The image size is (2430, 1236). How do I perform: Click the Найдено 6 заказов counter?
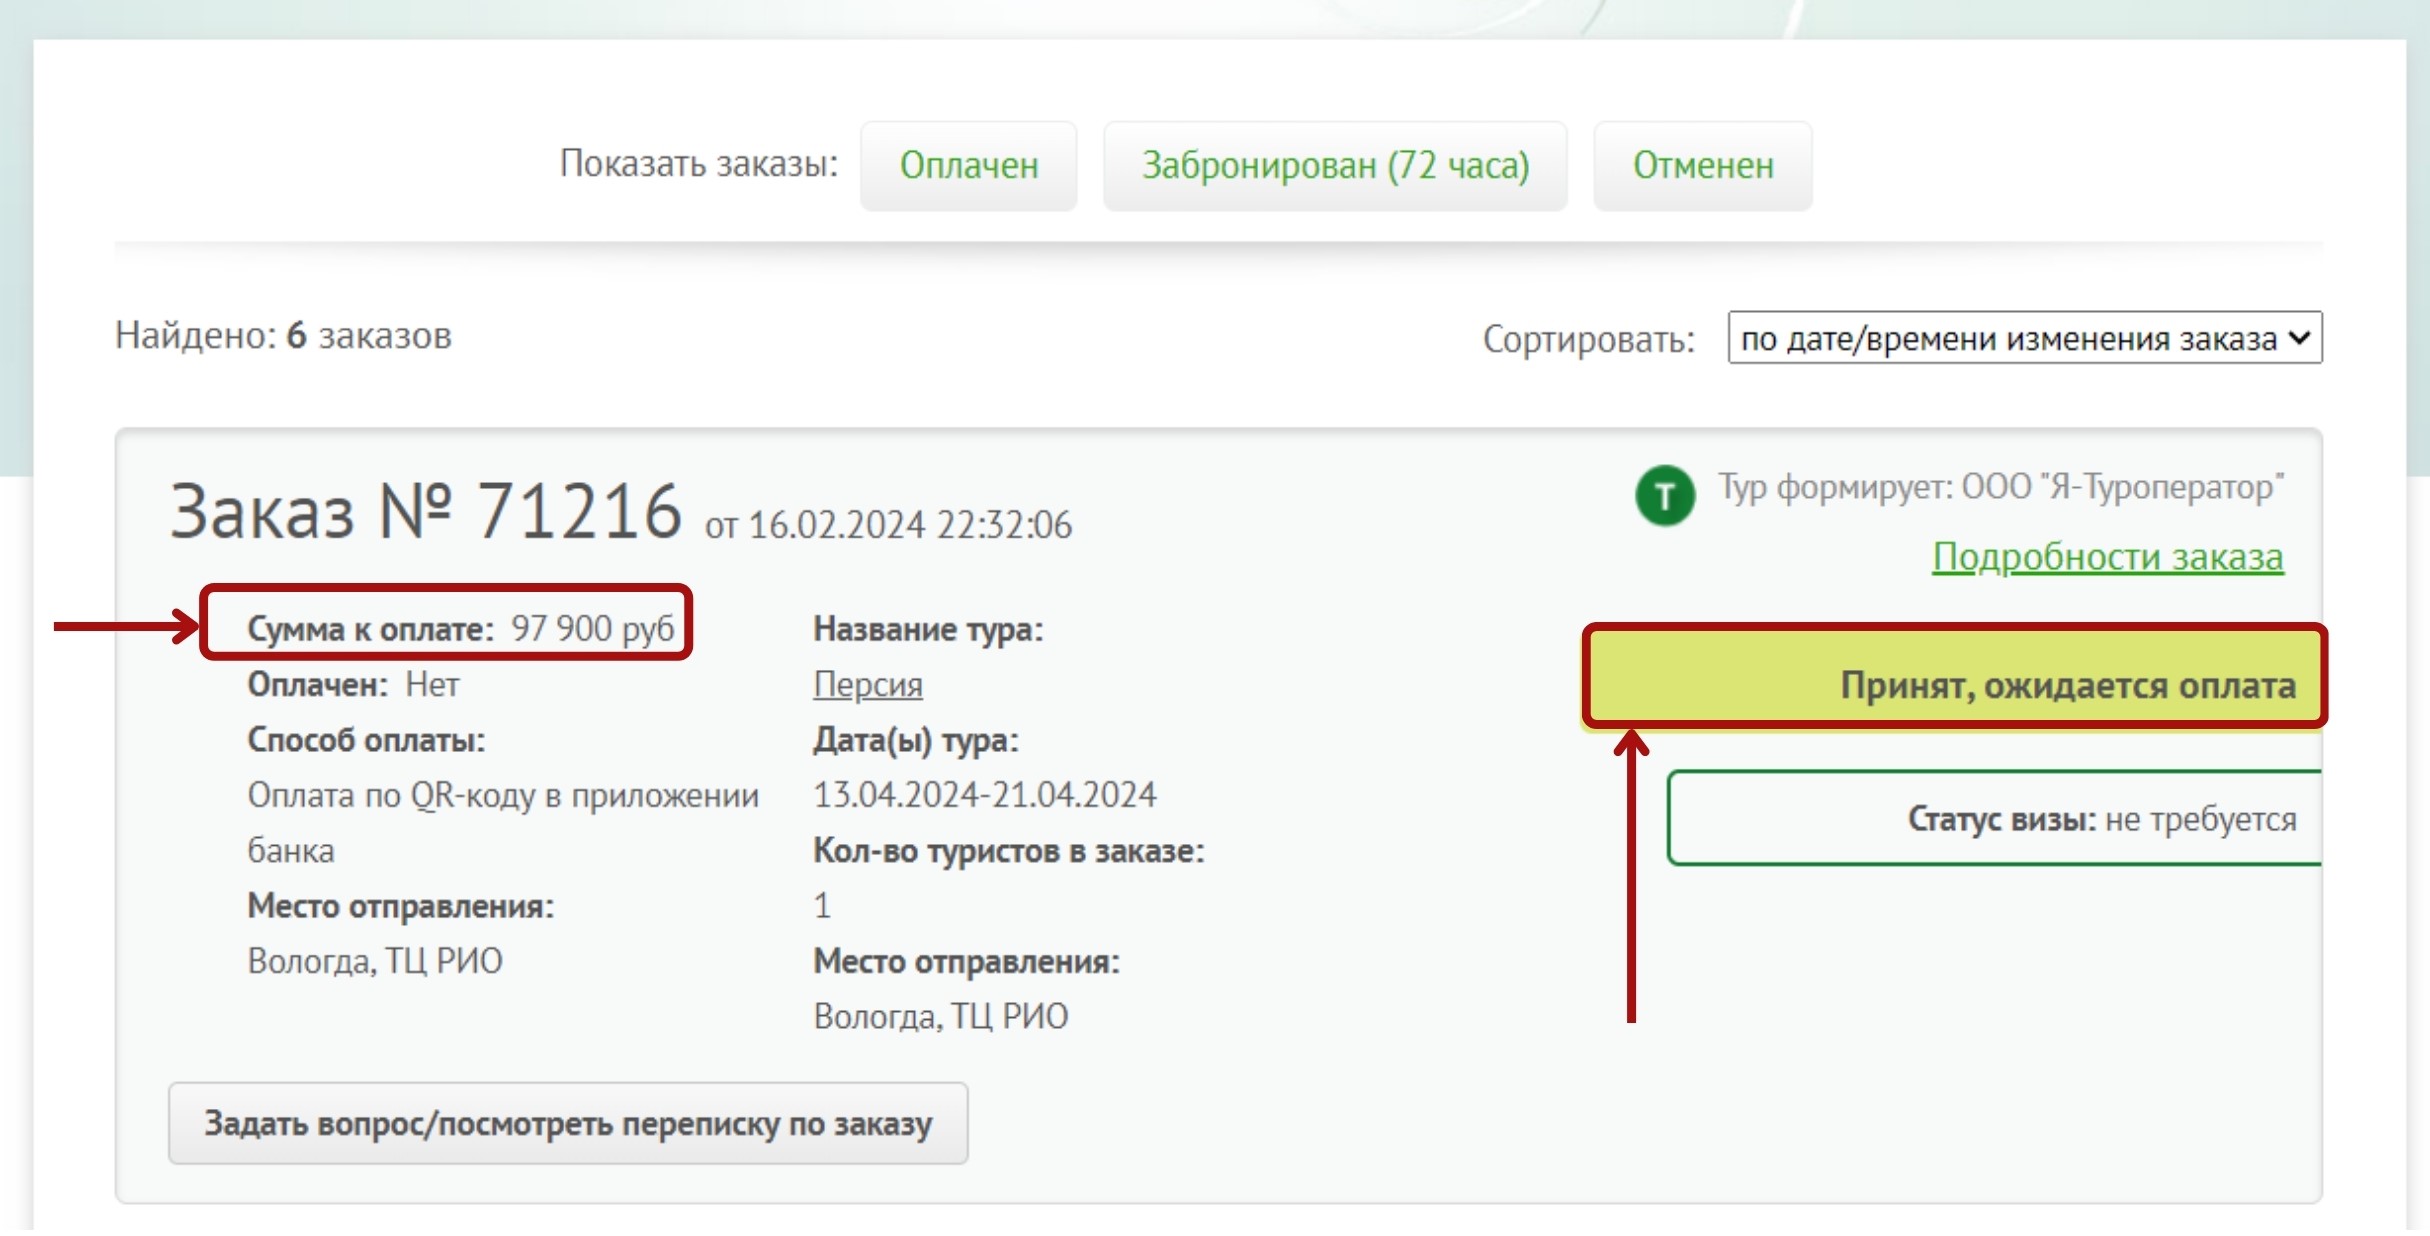[x=283, y=335]
